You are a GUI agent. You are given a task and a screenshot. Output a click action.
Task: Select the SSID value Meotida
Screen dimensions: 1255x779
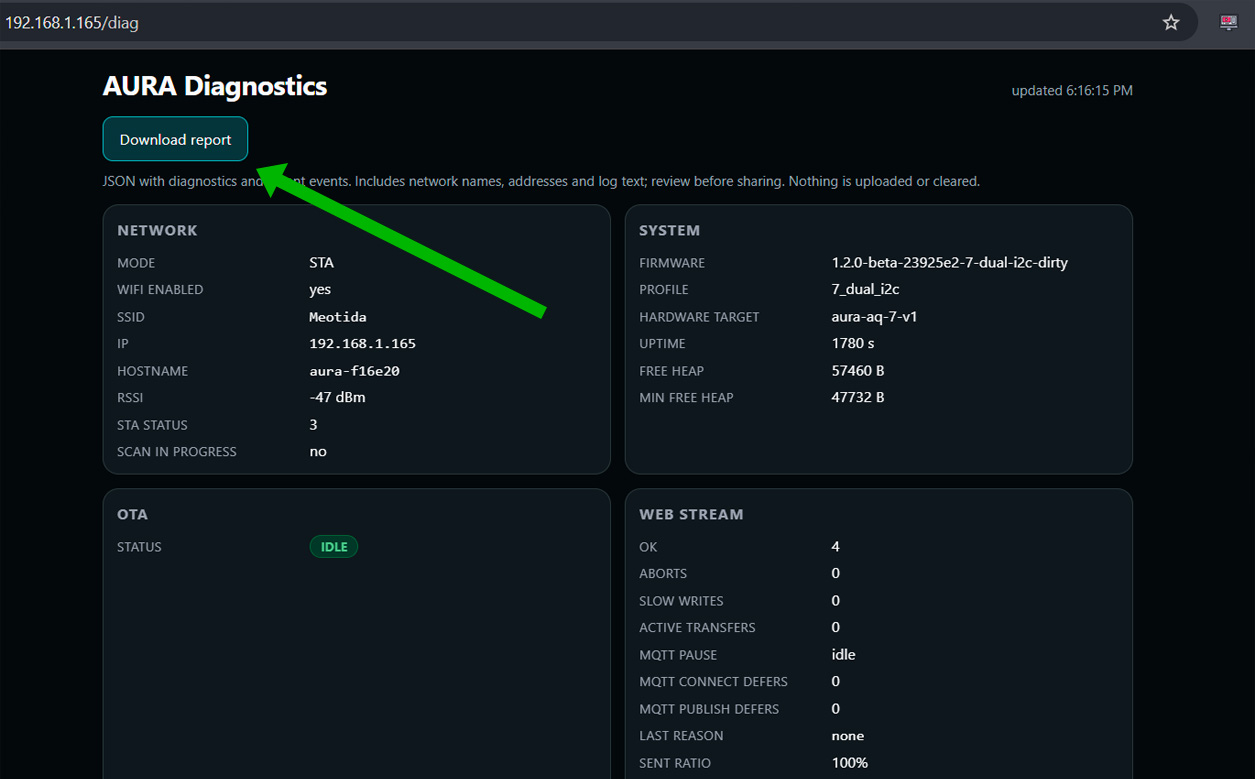338,317
